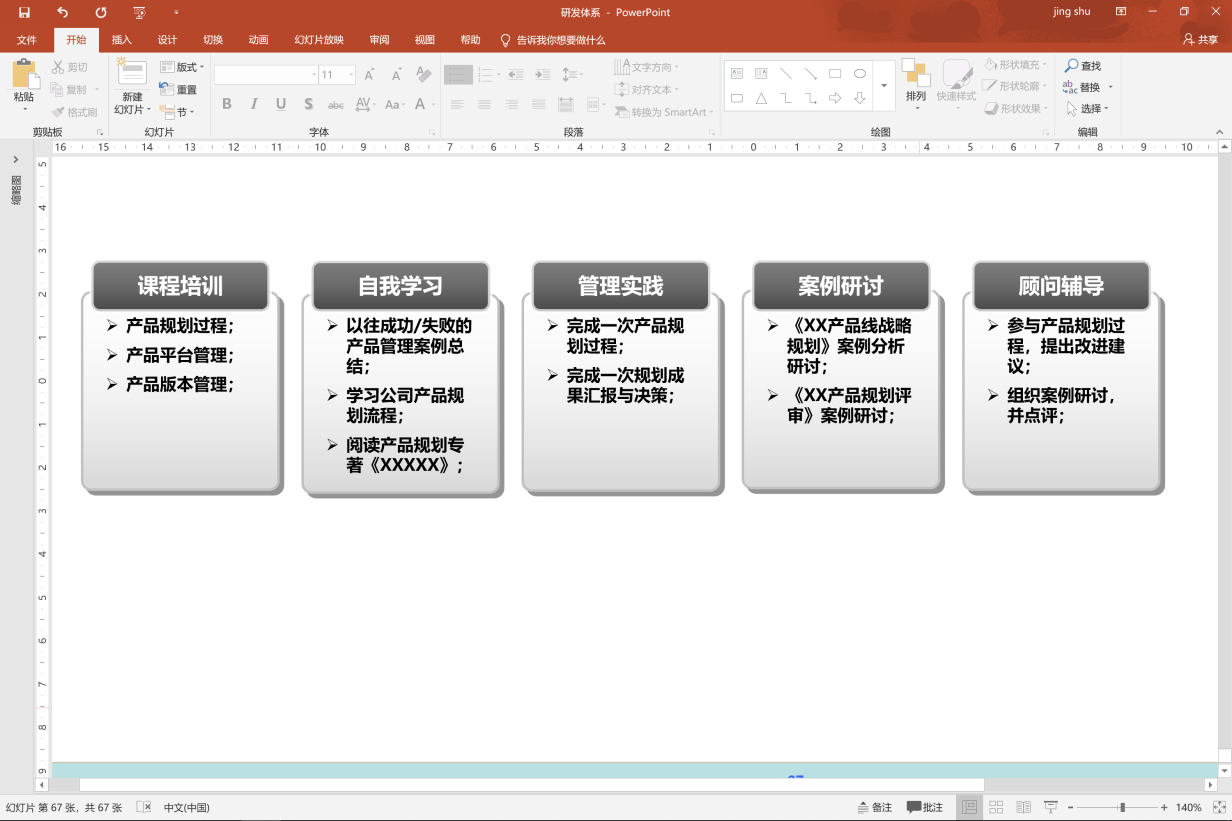Click the Reset (重置) slide button
This screenshot has height=821, width=1232.
(x=179, y=90)
